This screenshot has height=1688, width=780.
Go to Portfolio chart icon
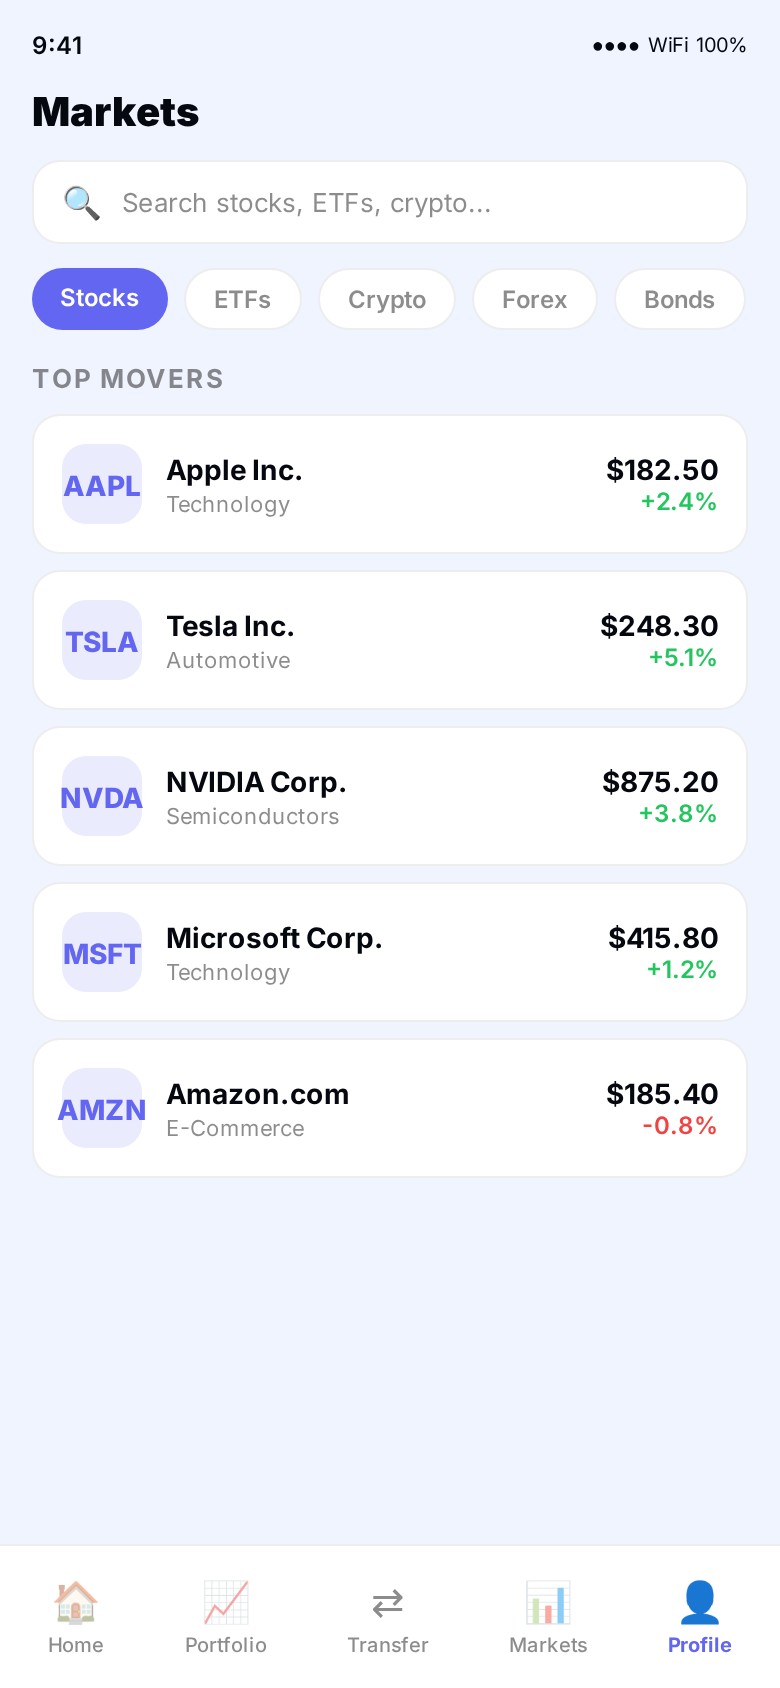(226, 1602)
